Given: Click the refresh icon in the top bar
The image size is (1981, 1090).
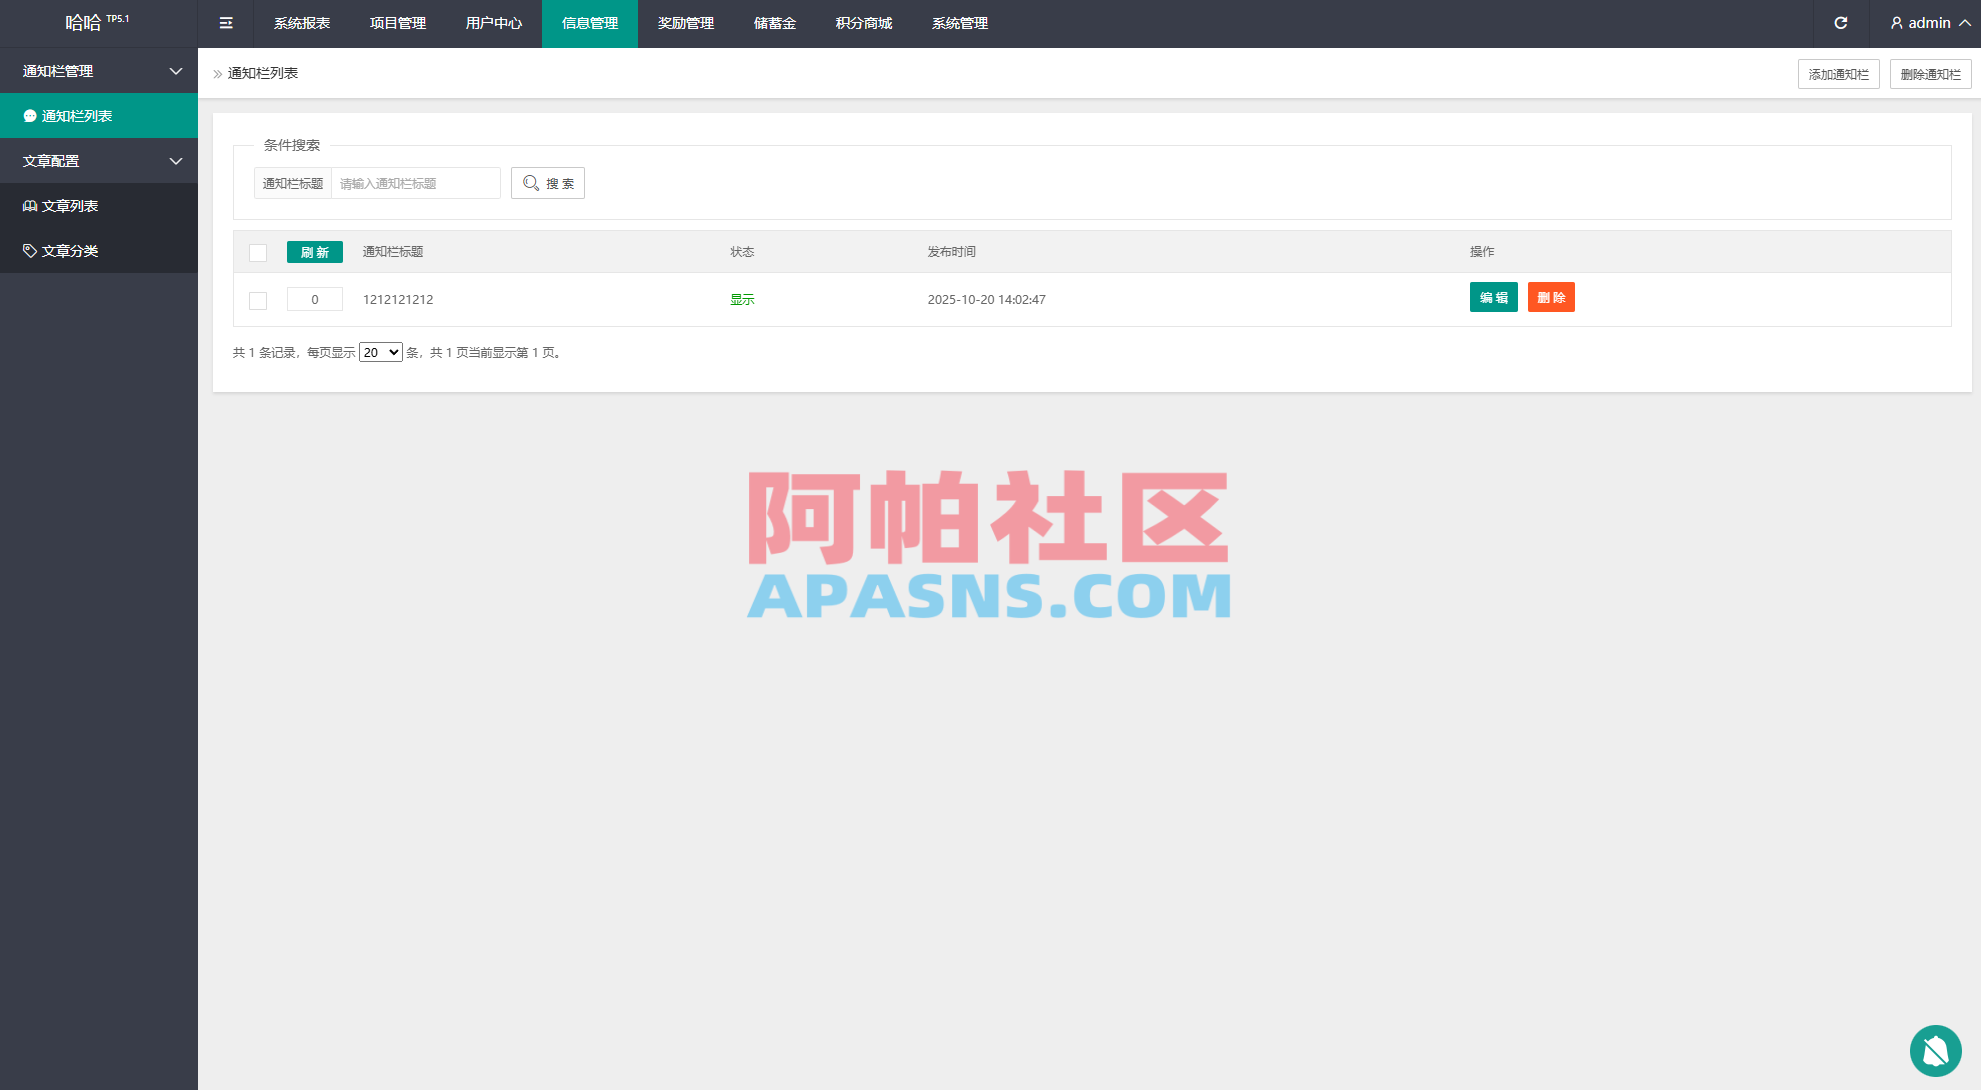Looking at the screenshot, I should (x=1842, y=23).
